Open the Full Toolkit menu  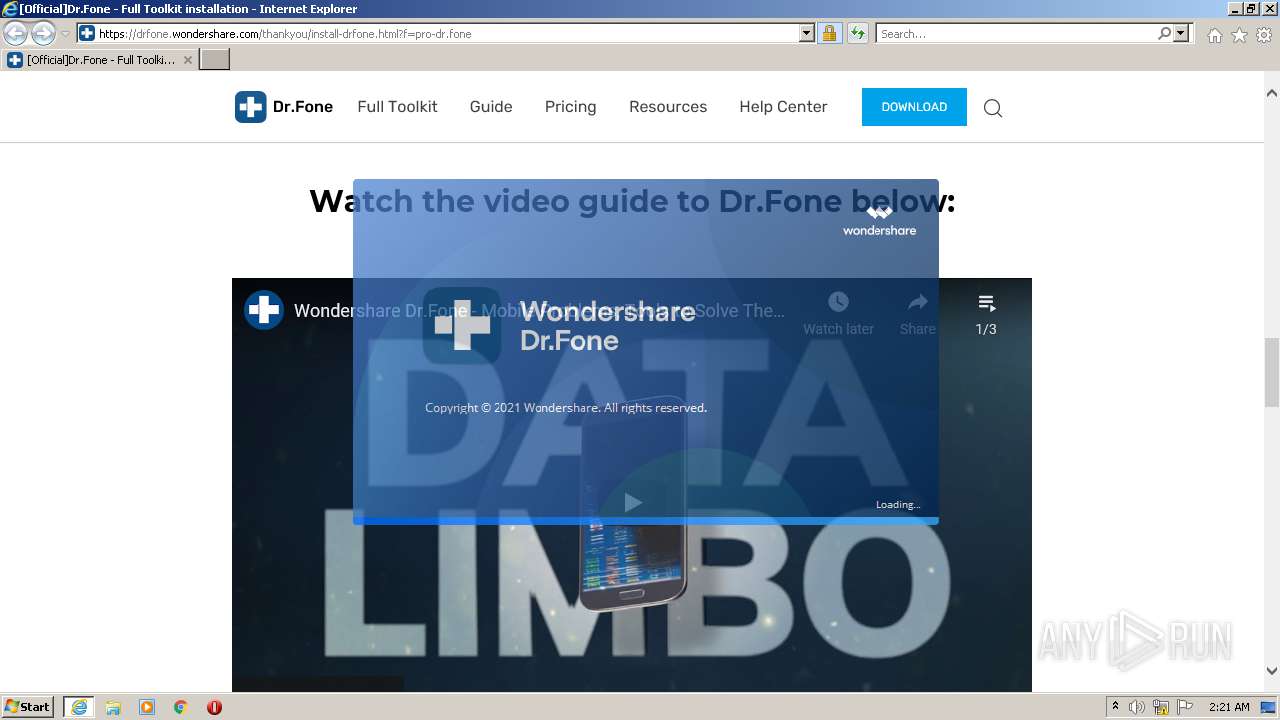coord(397,107)
